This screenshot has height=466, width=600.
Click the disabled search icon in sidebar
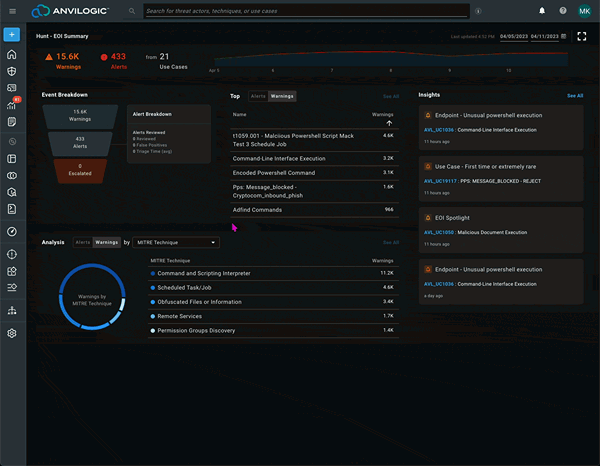coord(12,142)
